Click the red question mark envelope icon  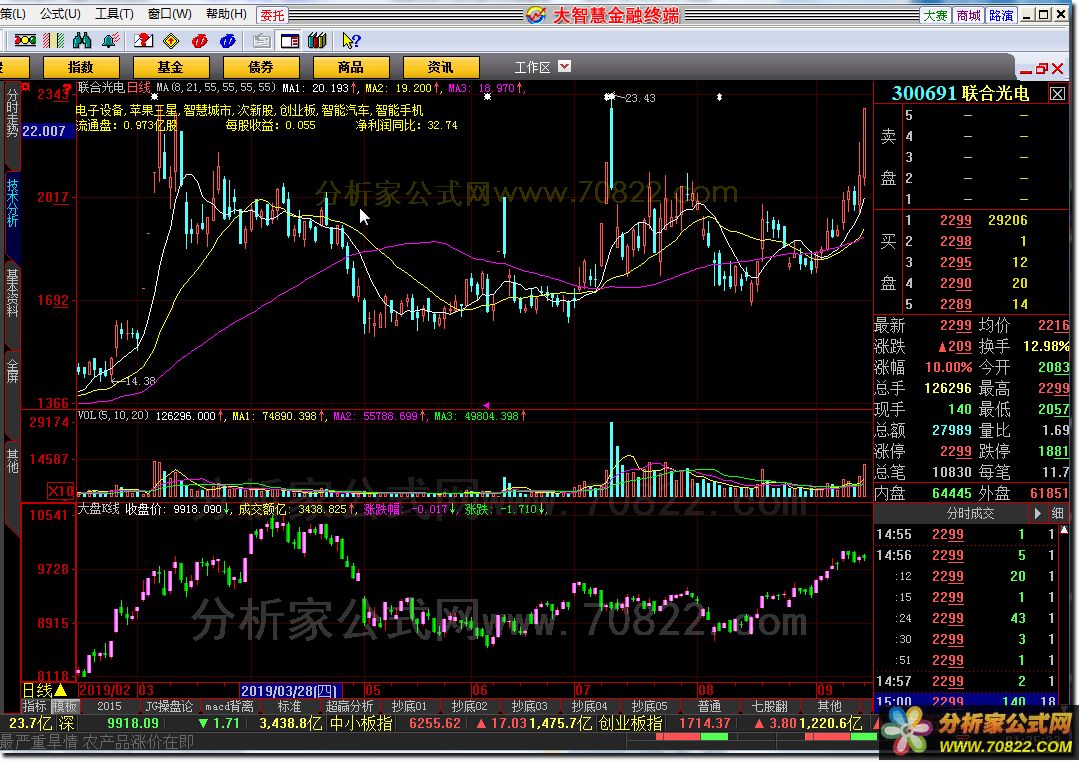143,41
